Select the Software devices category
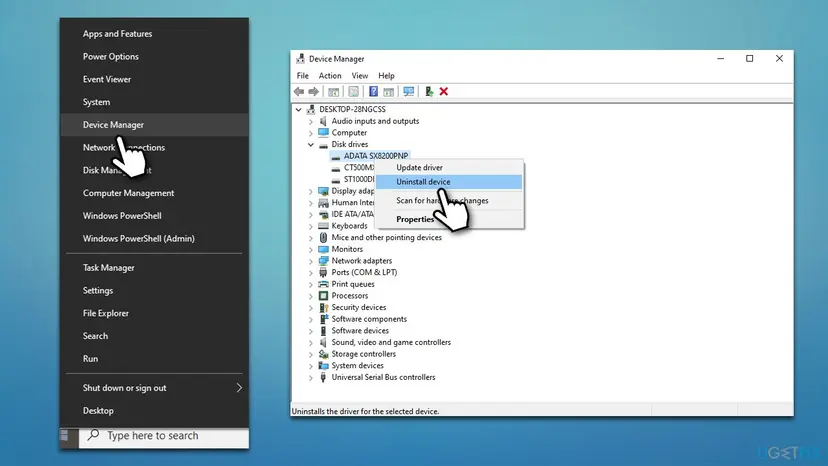Viewport: 828px width, 466px height. point(360,331)
